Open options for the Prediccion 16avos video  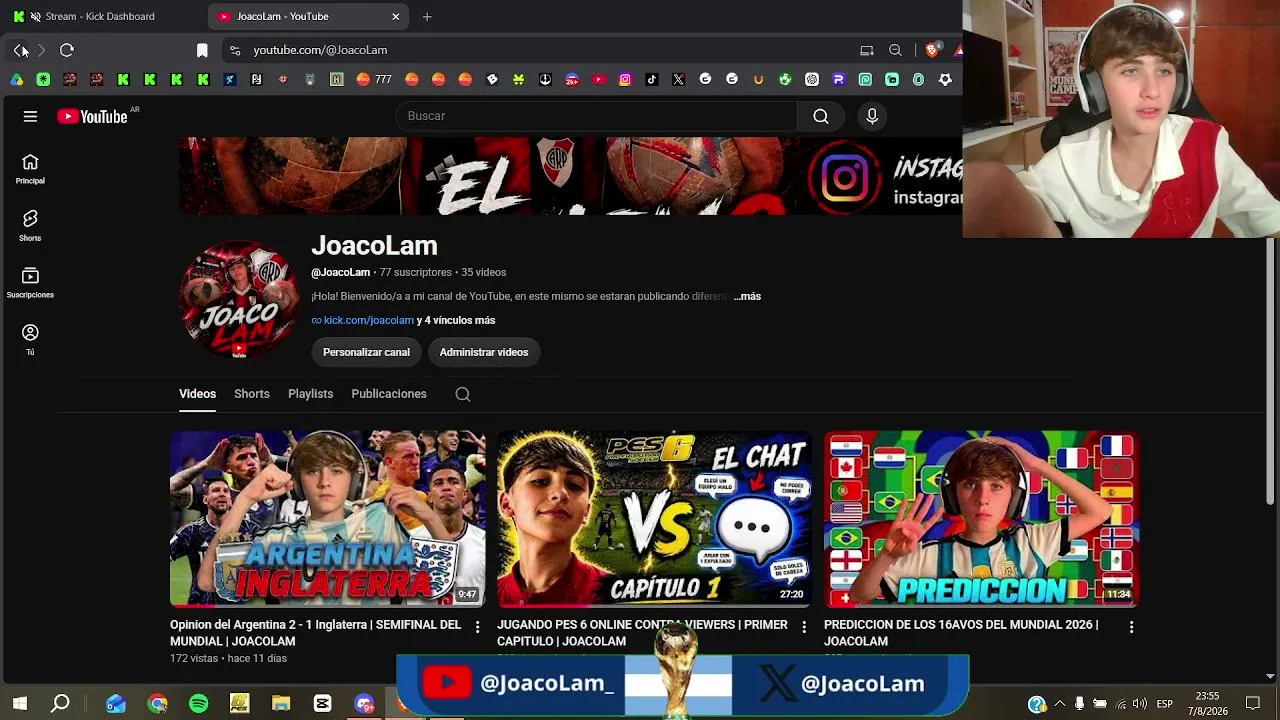coord(1131,627)
